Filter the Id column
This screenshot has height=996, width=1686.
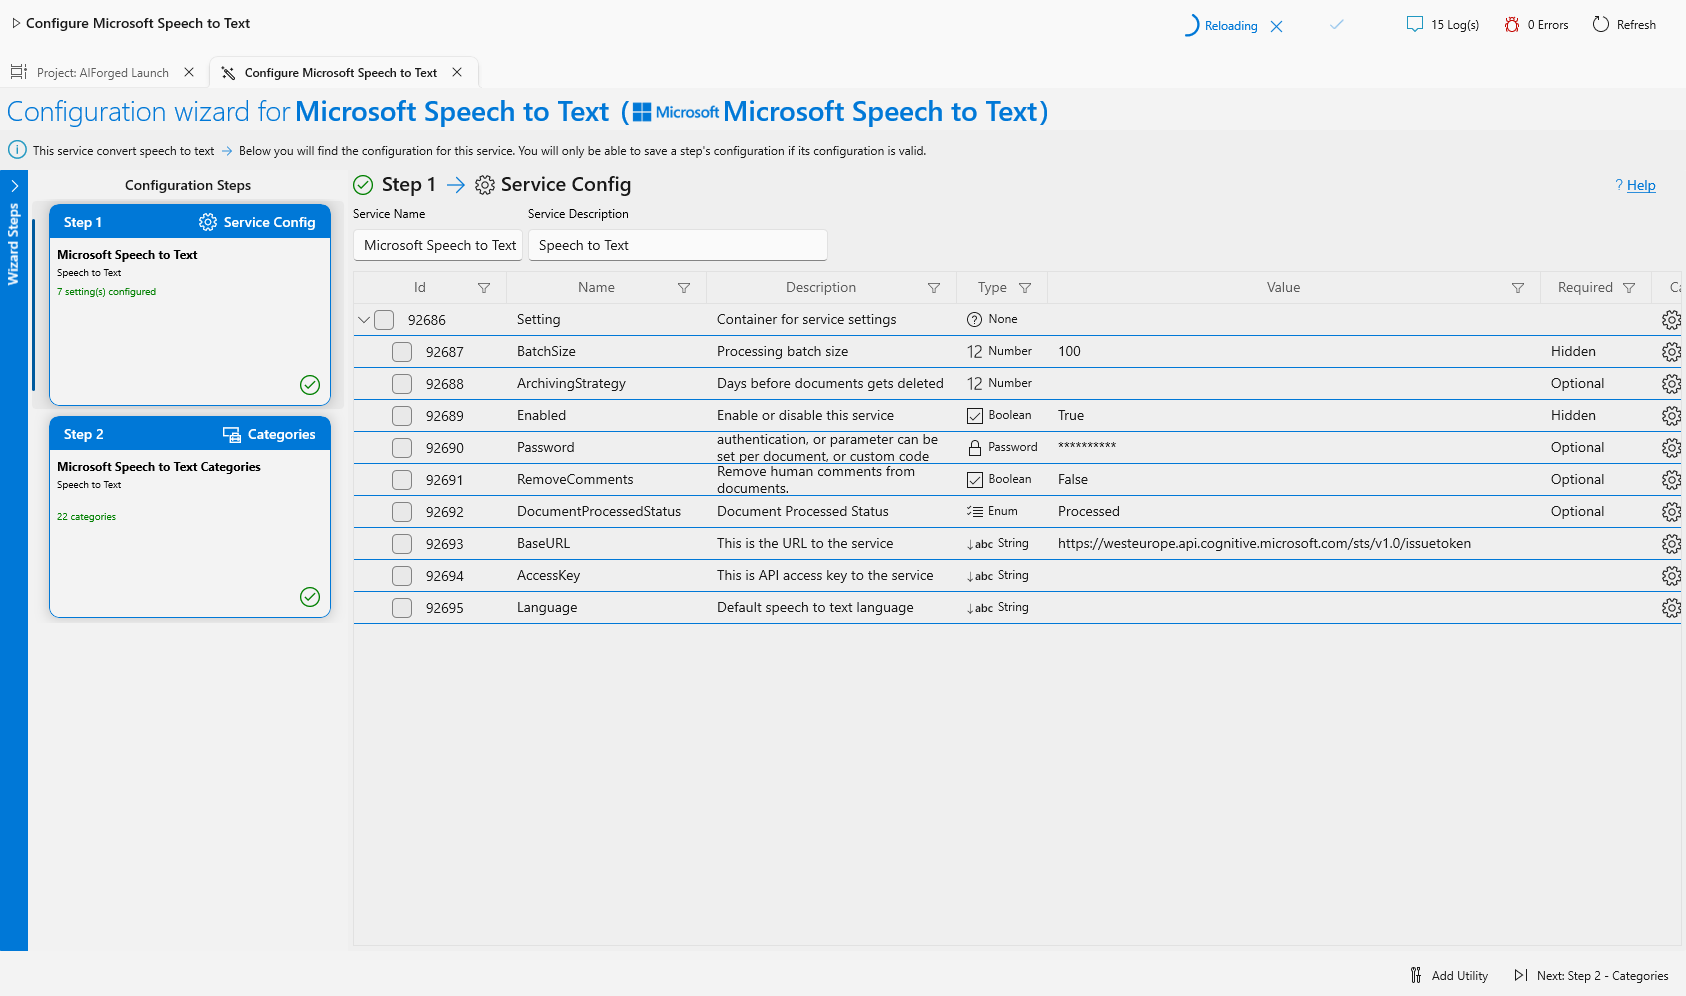(484, 288)
